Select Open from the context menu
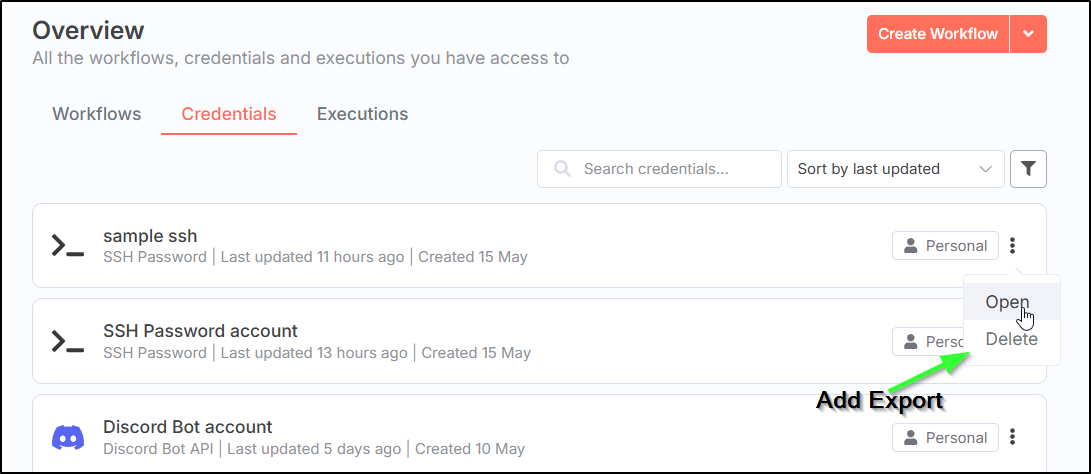 pos(1007,302)
